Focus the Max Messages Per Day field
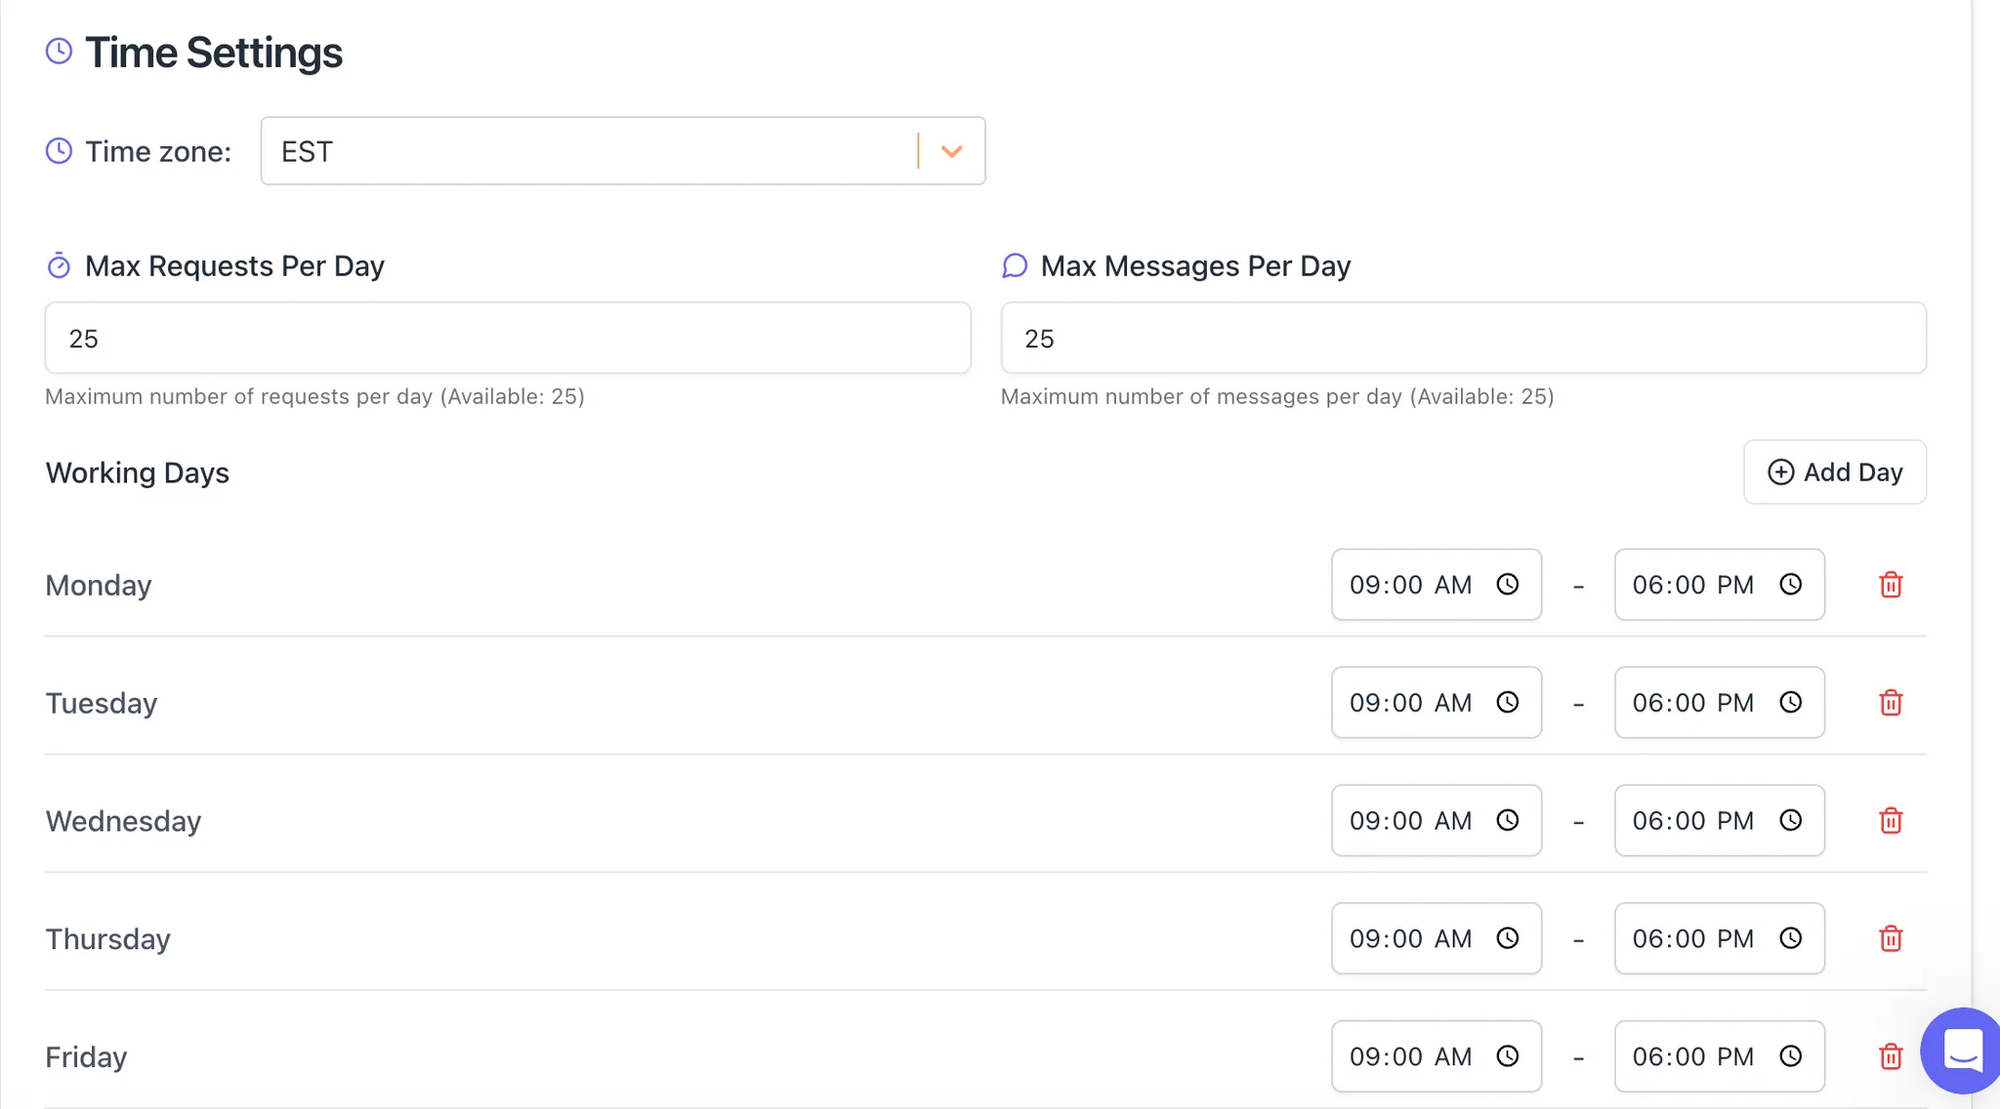 click(1462, 338)
